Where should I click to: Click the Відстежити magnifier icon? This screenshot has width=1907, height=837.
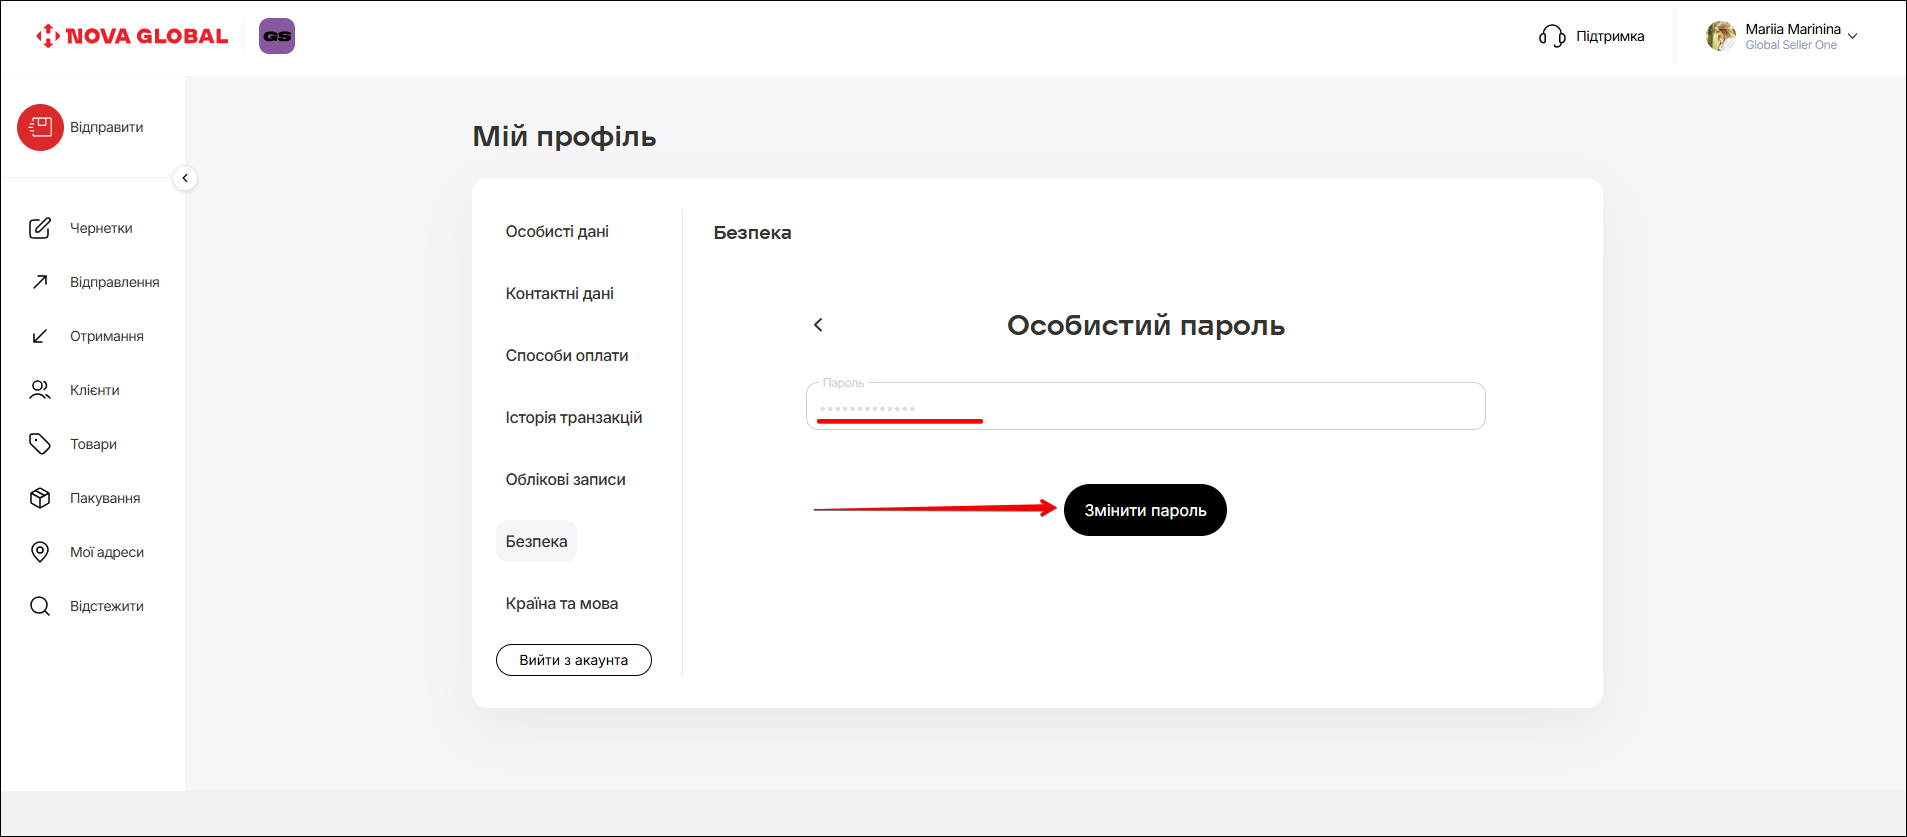click(40, 606)
